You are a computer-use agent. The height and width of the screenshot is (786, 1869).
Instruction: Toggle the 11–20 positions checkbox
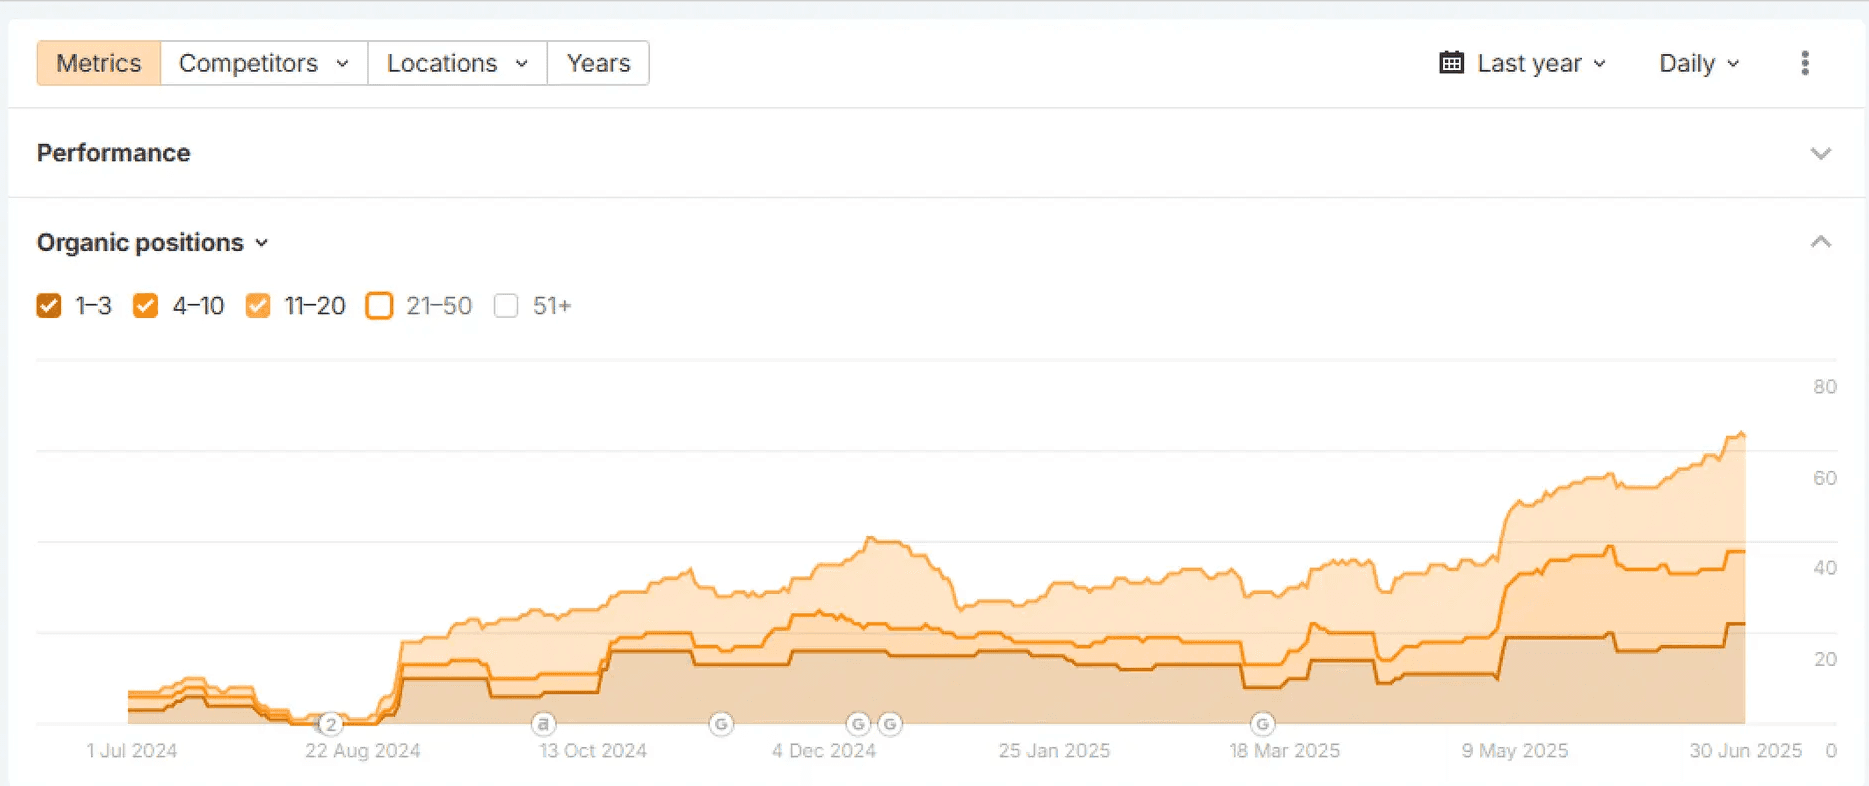258,306
